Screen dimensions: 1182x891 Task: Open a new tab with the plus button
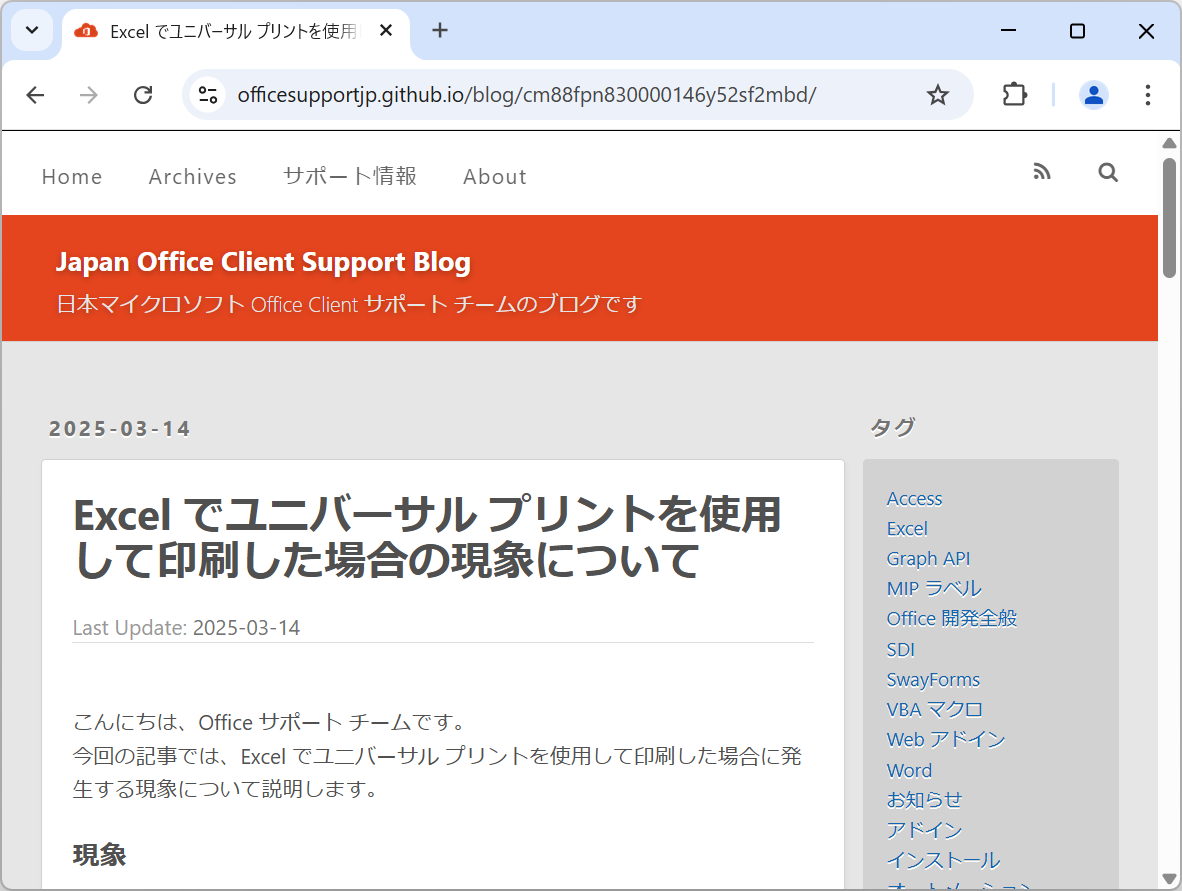pyautogui.click(x=439, y=30)
